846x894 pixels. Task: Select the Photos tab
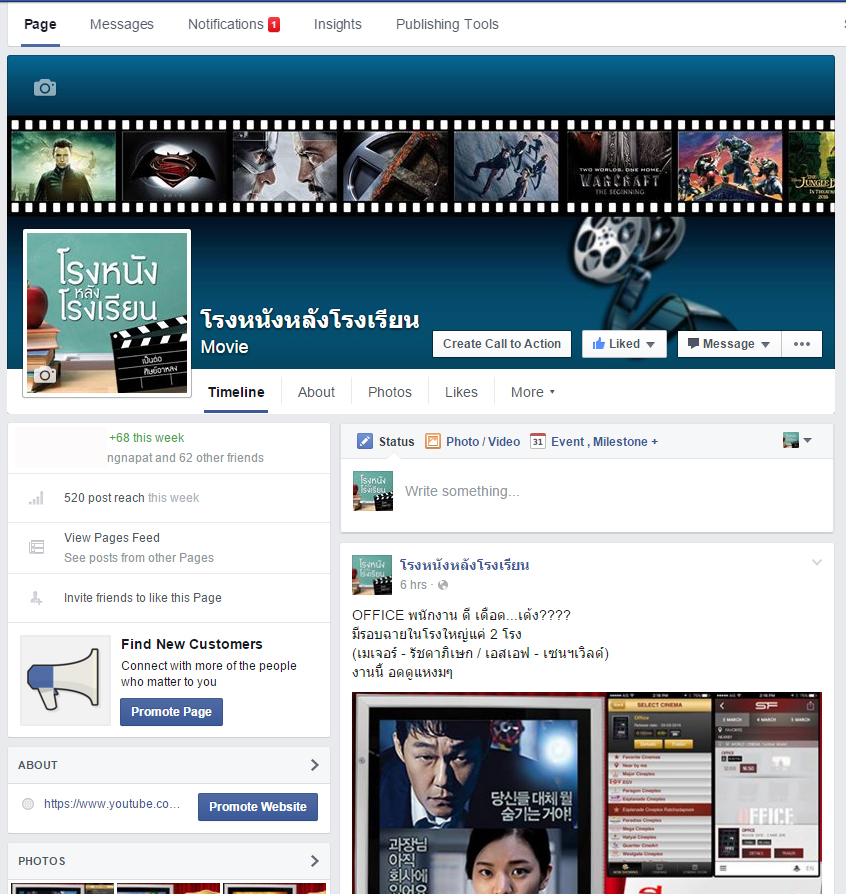point(390,392)
